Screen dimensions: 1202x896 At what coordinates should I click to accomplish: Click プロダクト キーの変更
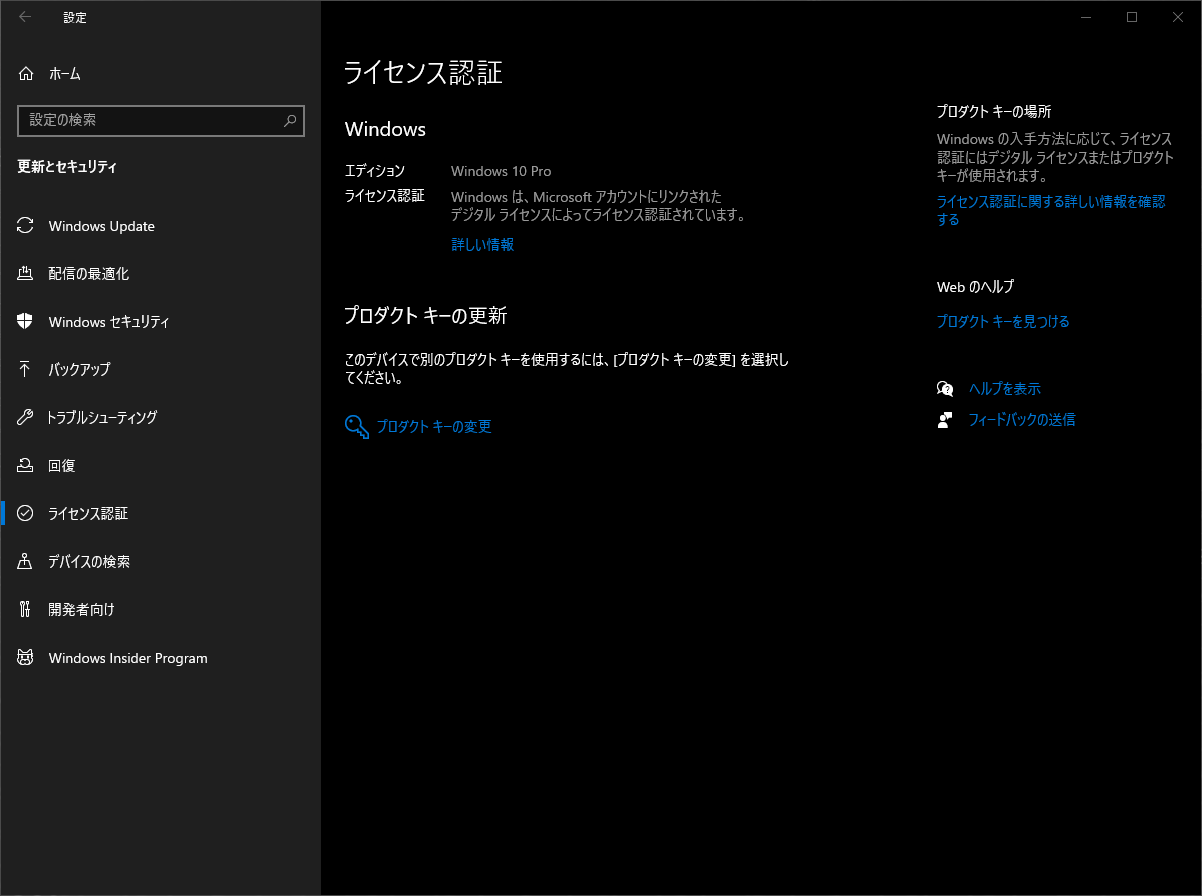coord(432,426)
